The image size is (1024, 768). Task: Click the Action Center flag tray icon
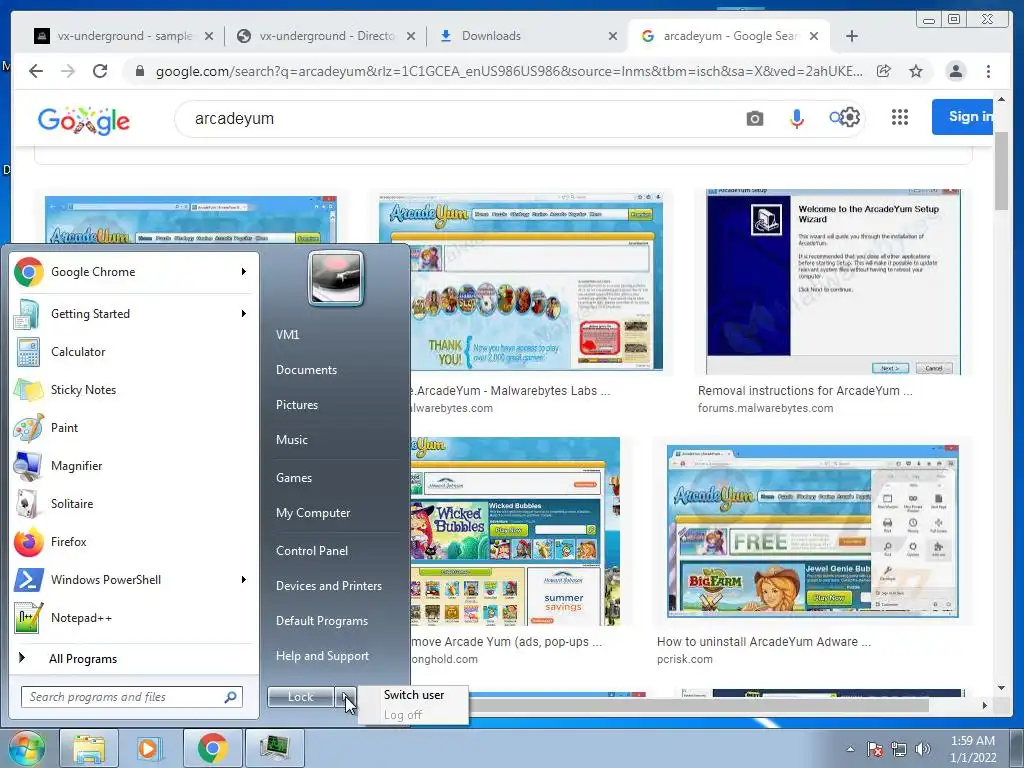tap(874, 749)
